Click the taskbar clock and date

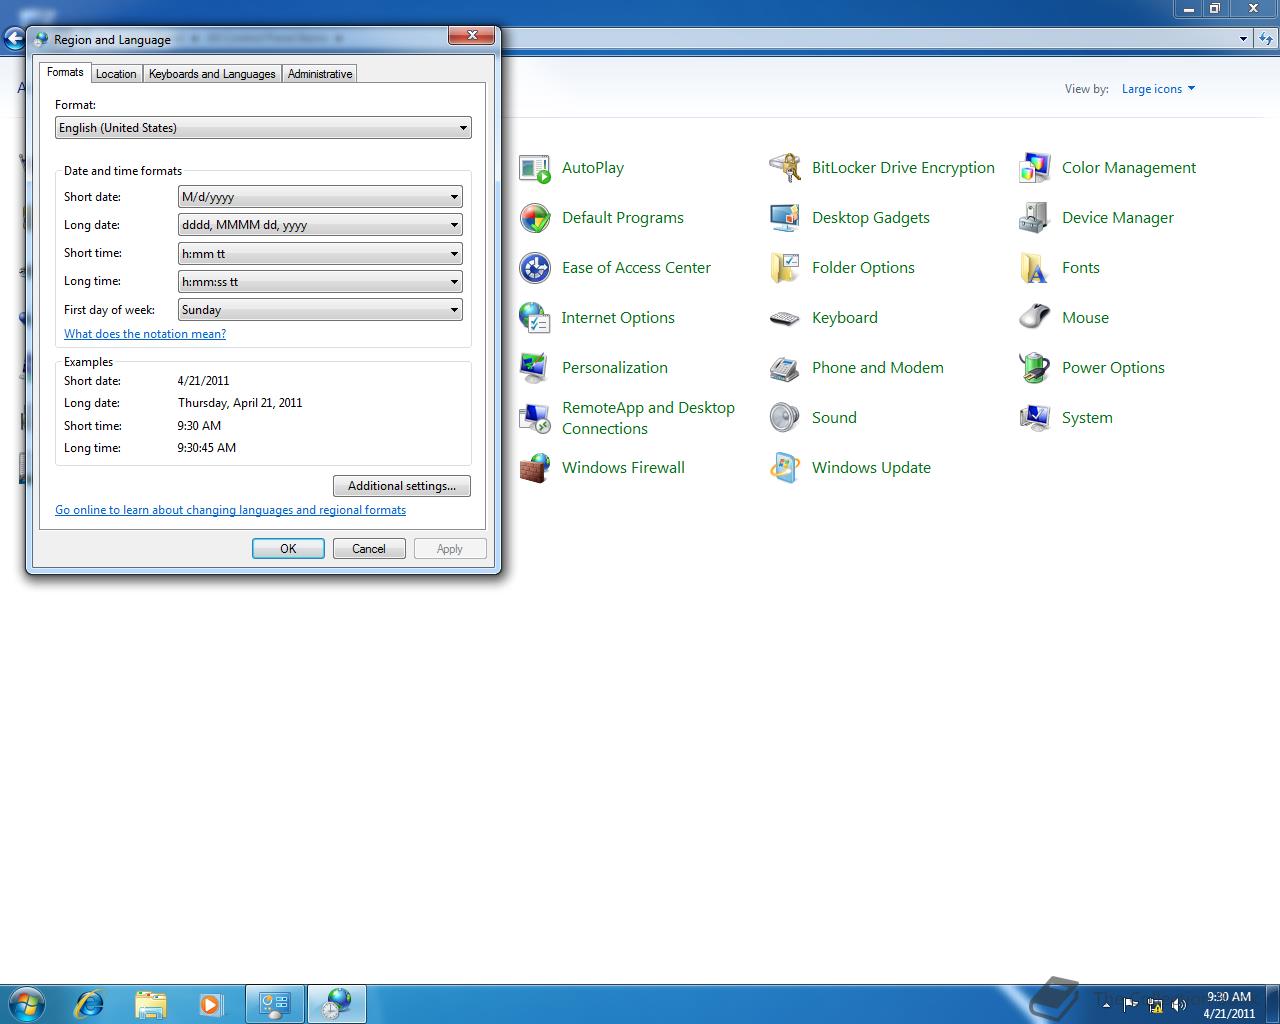click(1229, 1005)
